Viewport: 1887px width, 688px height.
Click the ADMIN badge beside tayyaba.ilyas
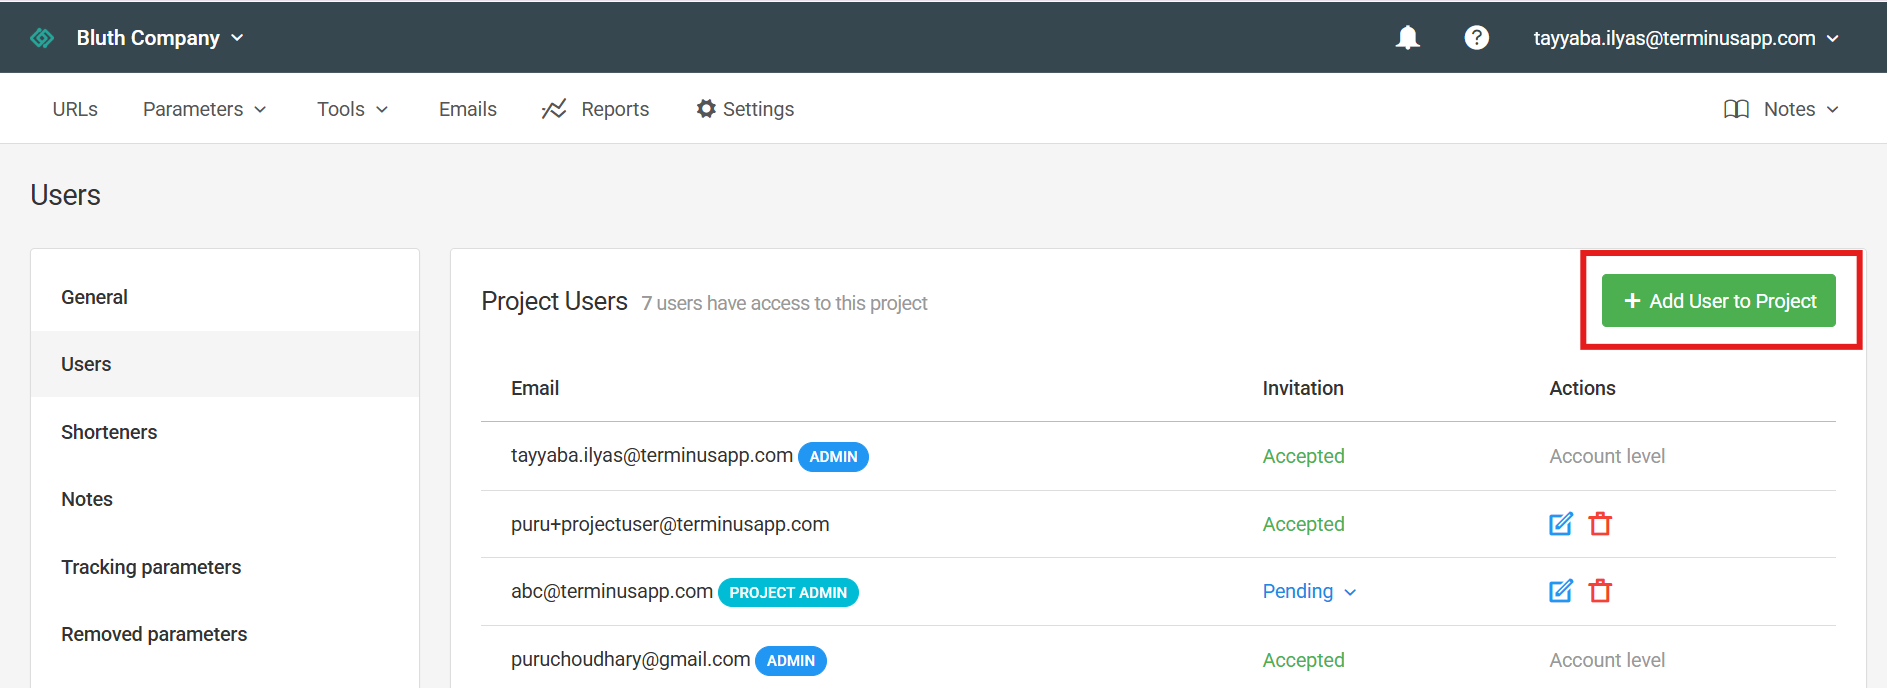click(x=833, y=457)
